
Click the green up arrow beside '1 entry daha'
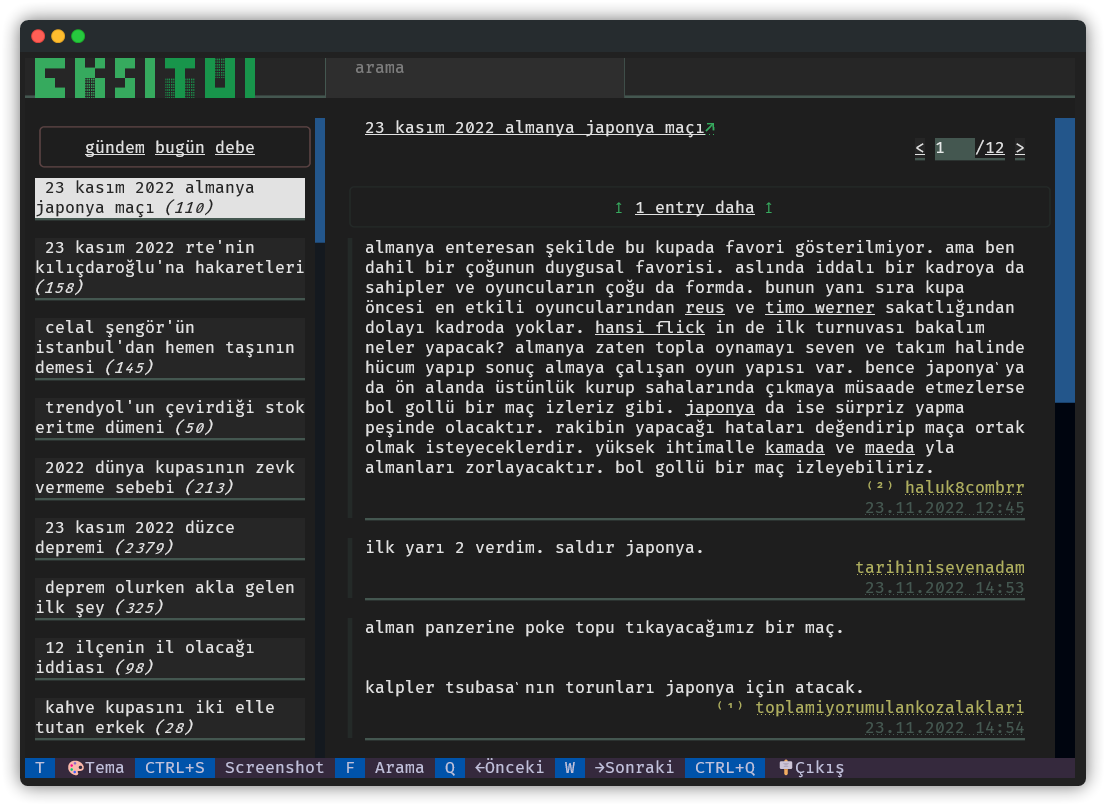(618, 207)
